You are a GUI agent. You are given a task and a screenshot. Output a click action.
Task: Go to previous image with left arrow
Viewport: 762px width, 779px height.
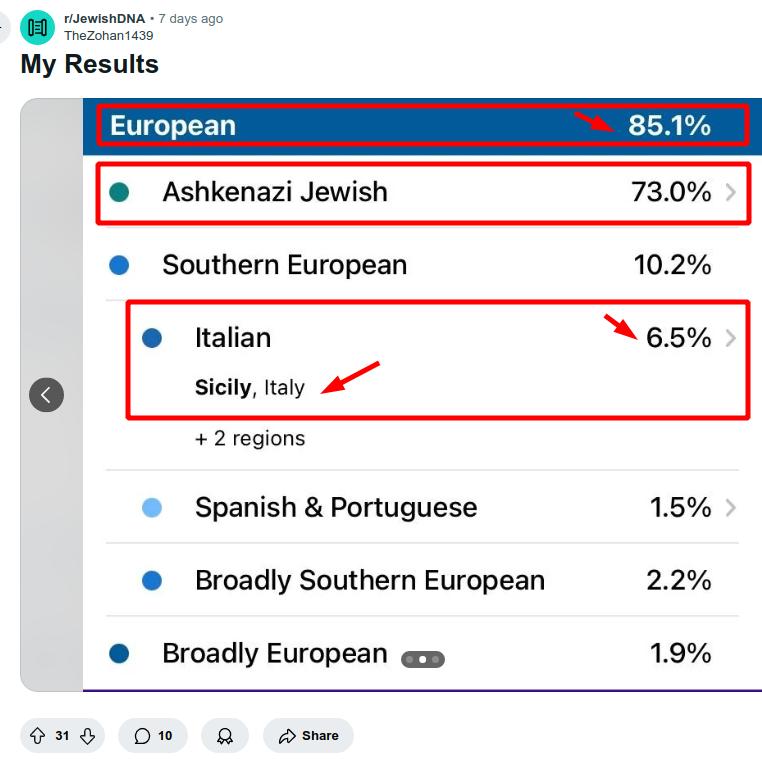46,394
